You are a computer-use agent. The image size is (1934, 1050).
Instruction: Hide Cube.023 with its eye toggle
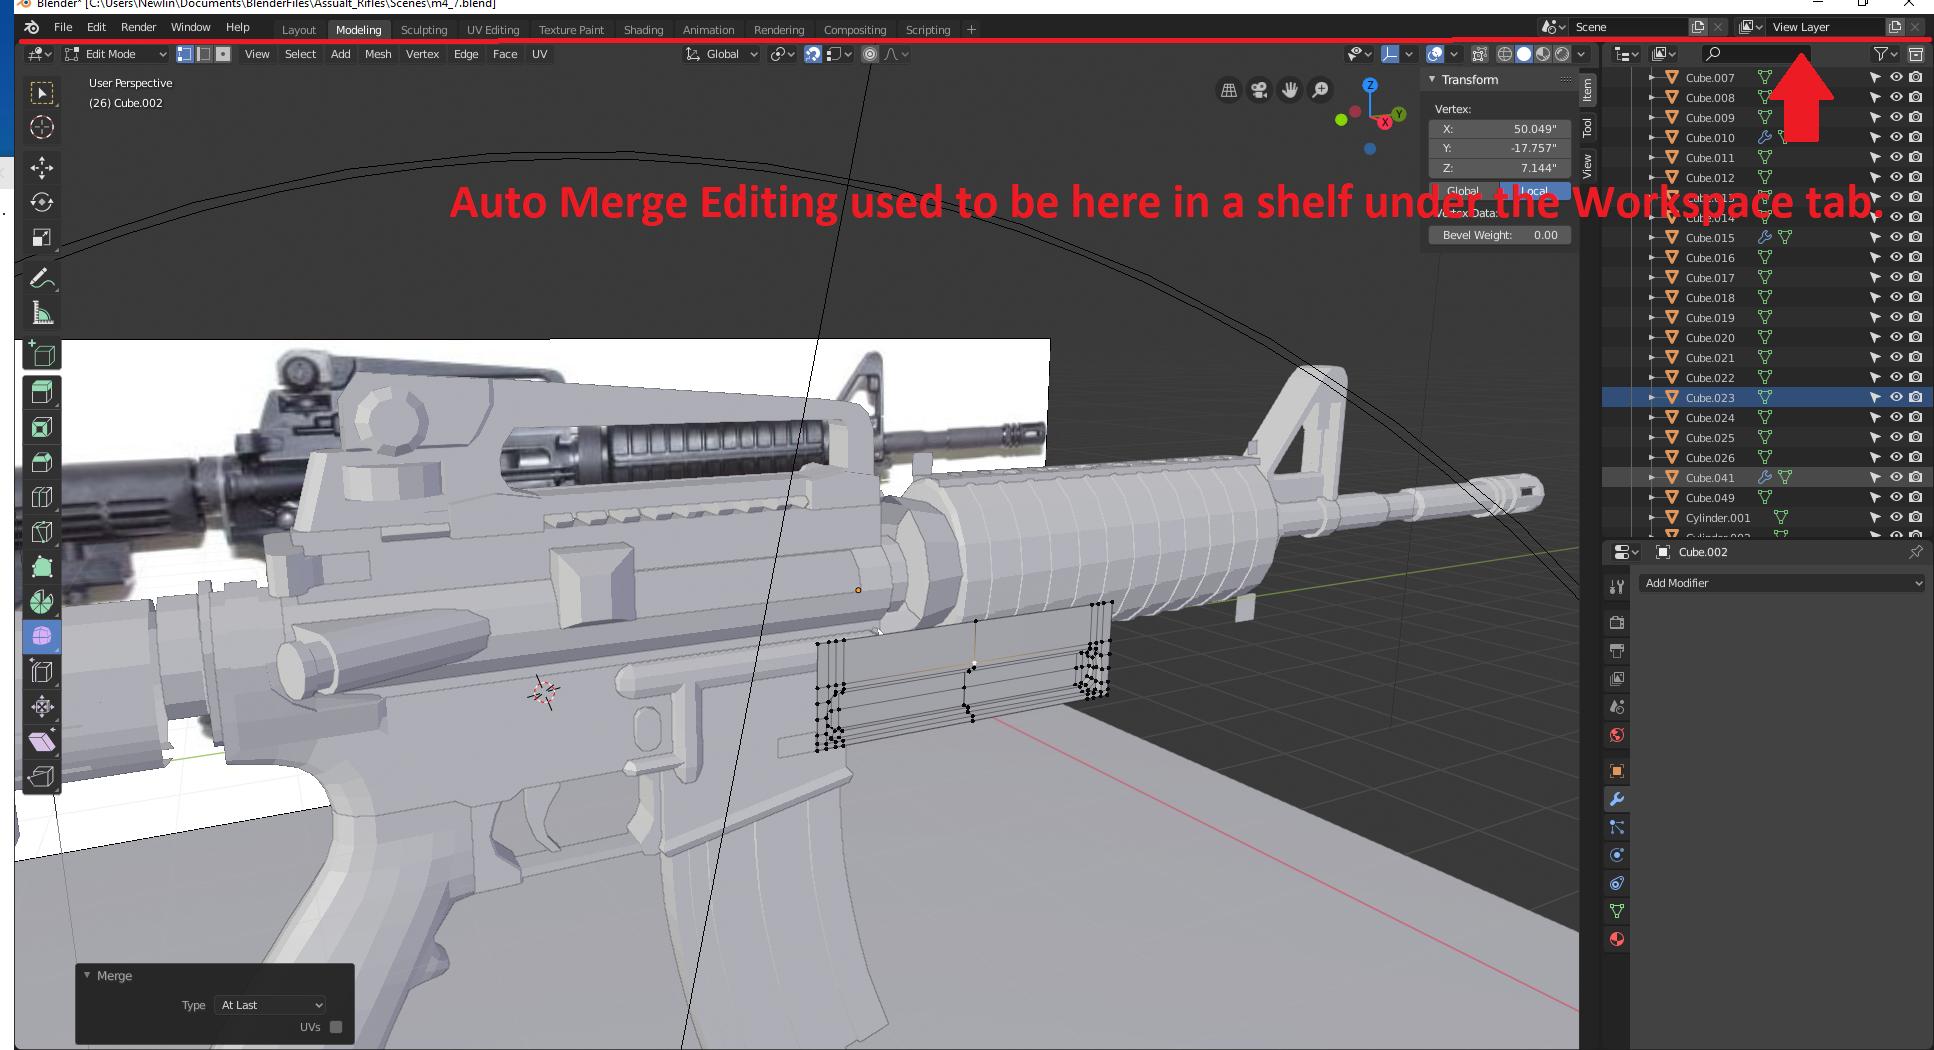pyautogui.click(x=1896, y=397)
